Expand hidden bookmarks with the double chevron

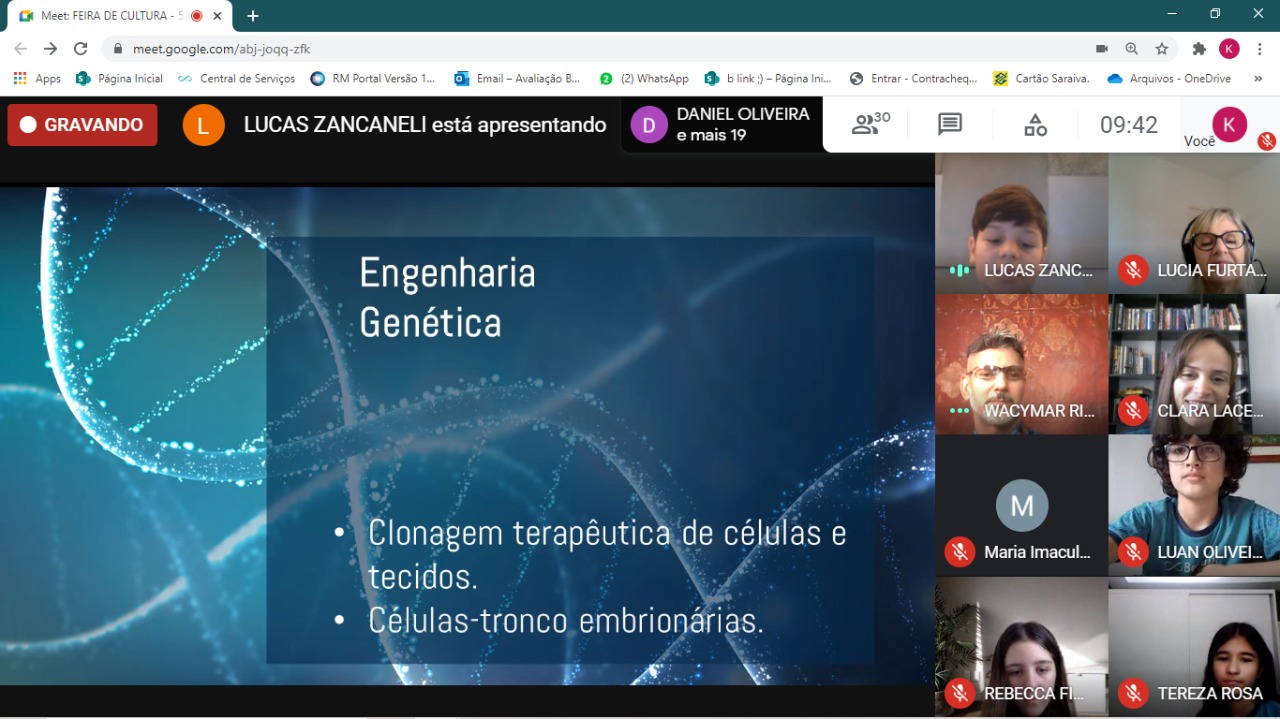pyautogui.click(x=1257, y=78)
